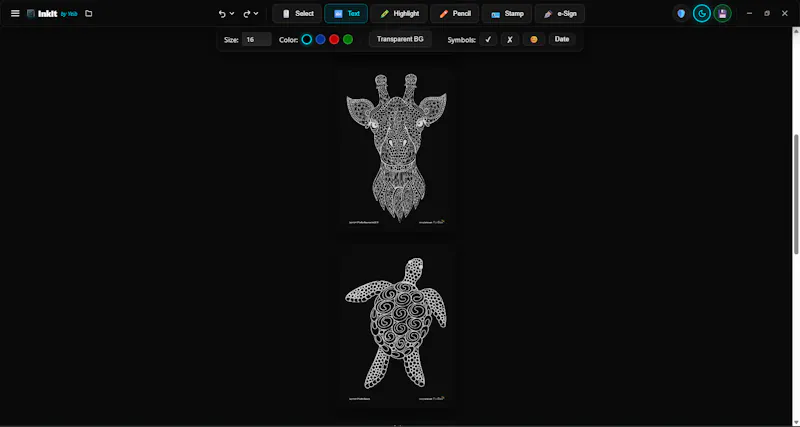Select the Stamp tool

(x=507, y=14)
